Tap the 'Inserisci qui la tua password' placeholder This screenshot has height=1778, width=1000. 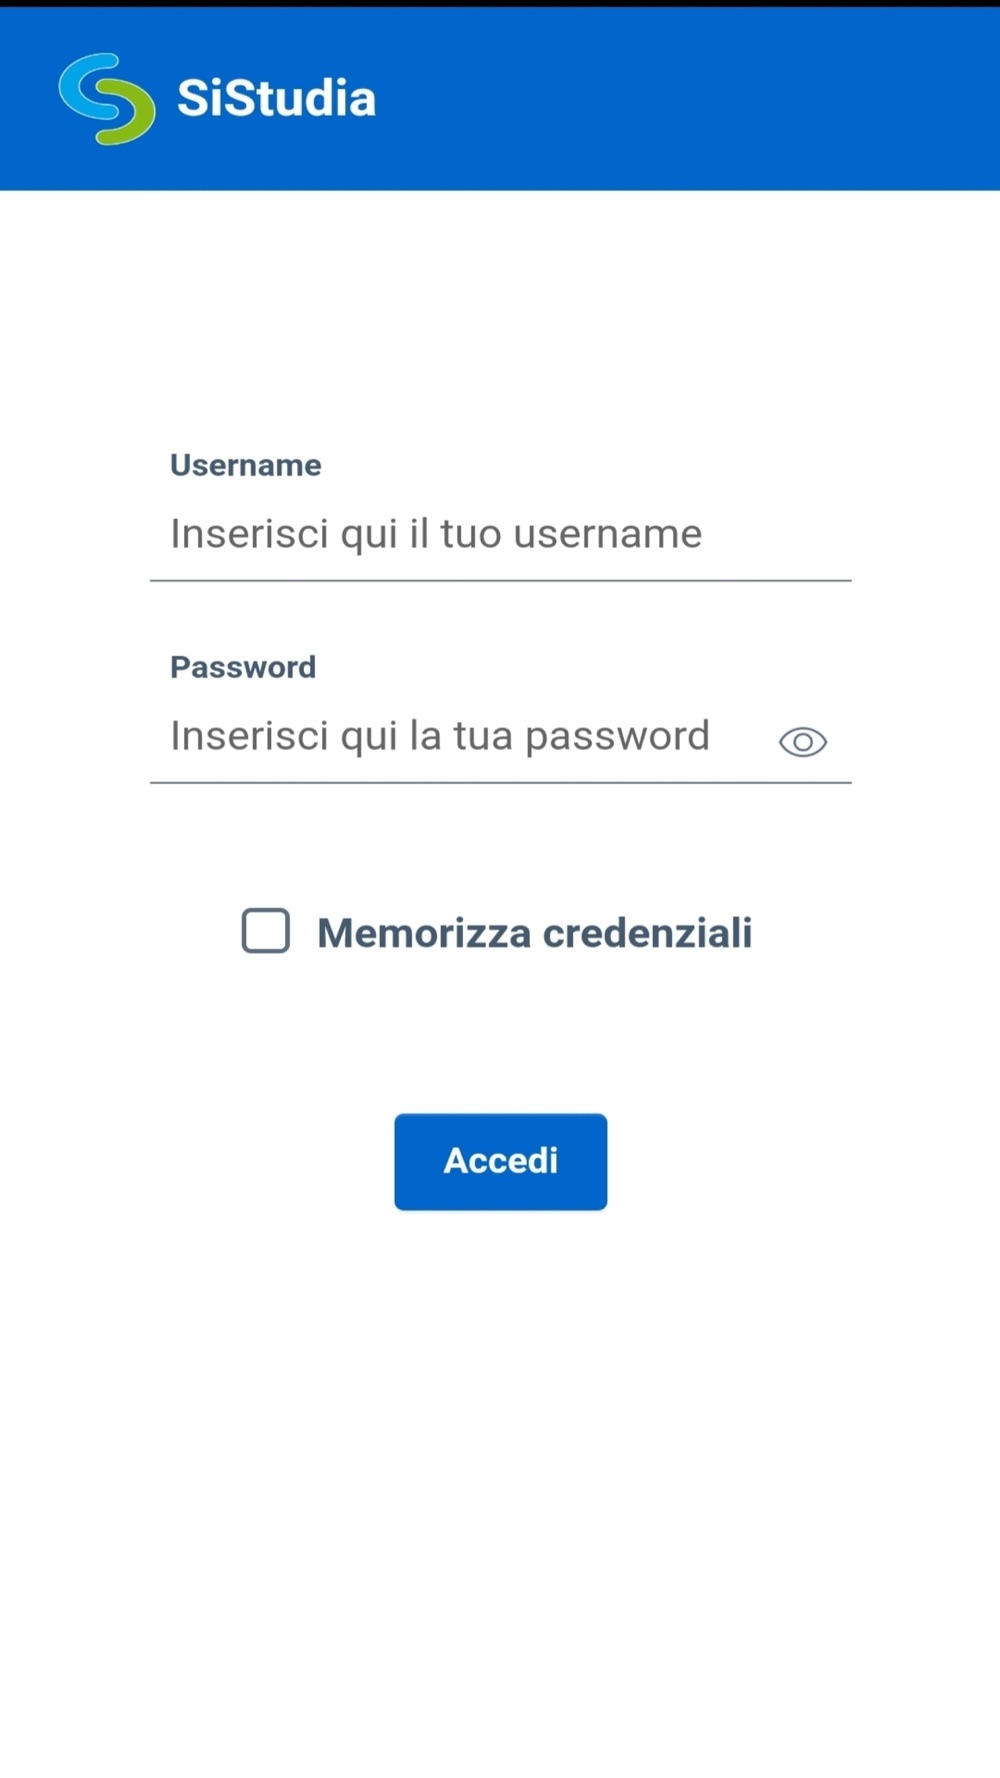coord(440,737)
